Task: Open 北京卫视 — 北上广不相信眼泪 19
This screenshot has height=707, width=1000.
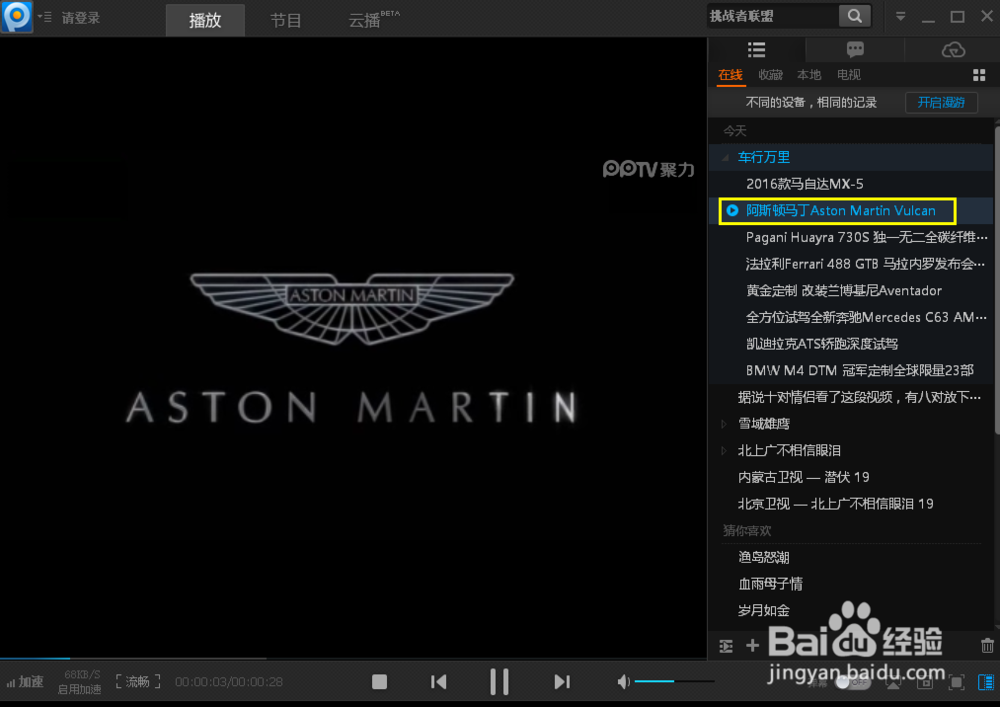Action: pyautogui.click(x=835, y=504)
